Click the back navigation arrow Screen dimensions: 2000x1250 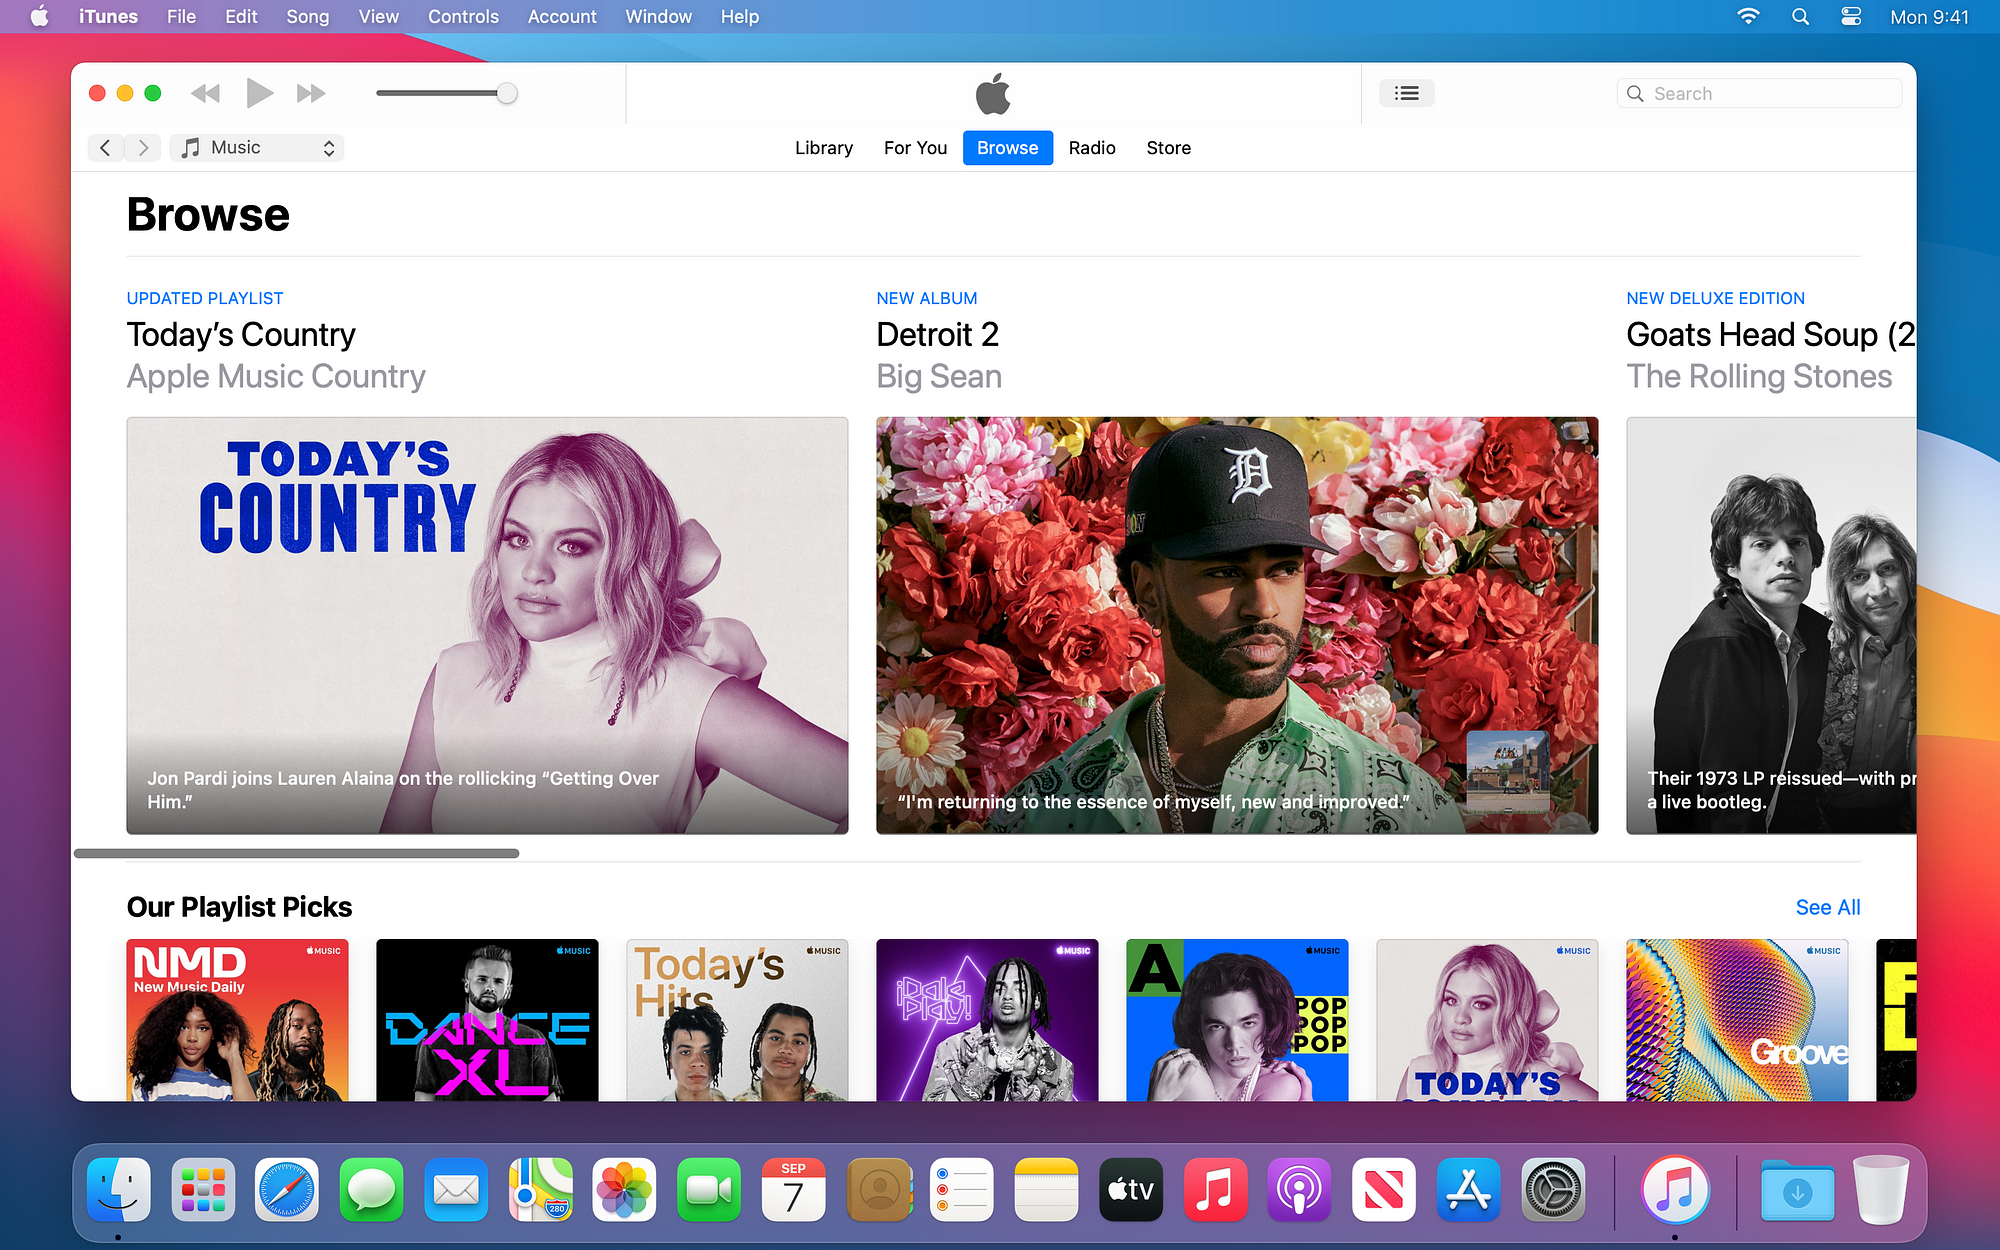(107, 147)
